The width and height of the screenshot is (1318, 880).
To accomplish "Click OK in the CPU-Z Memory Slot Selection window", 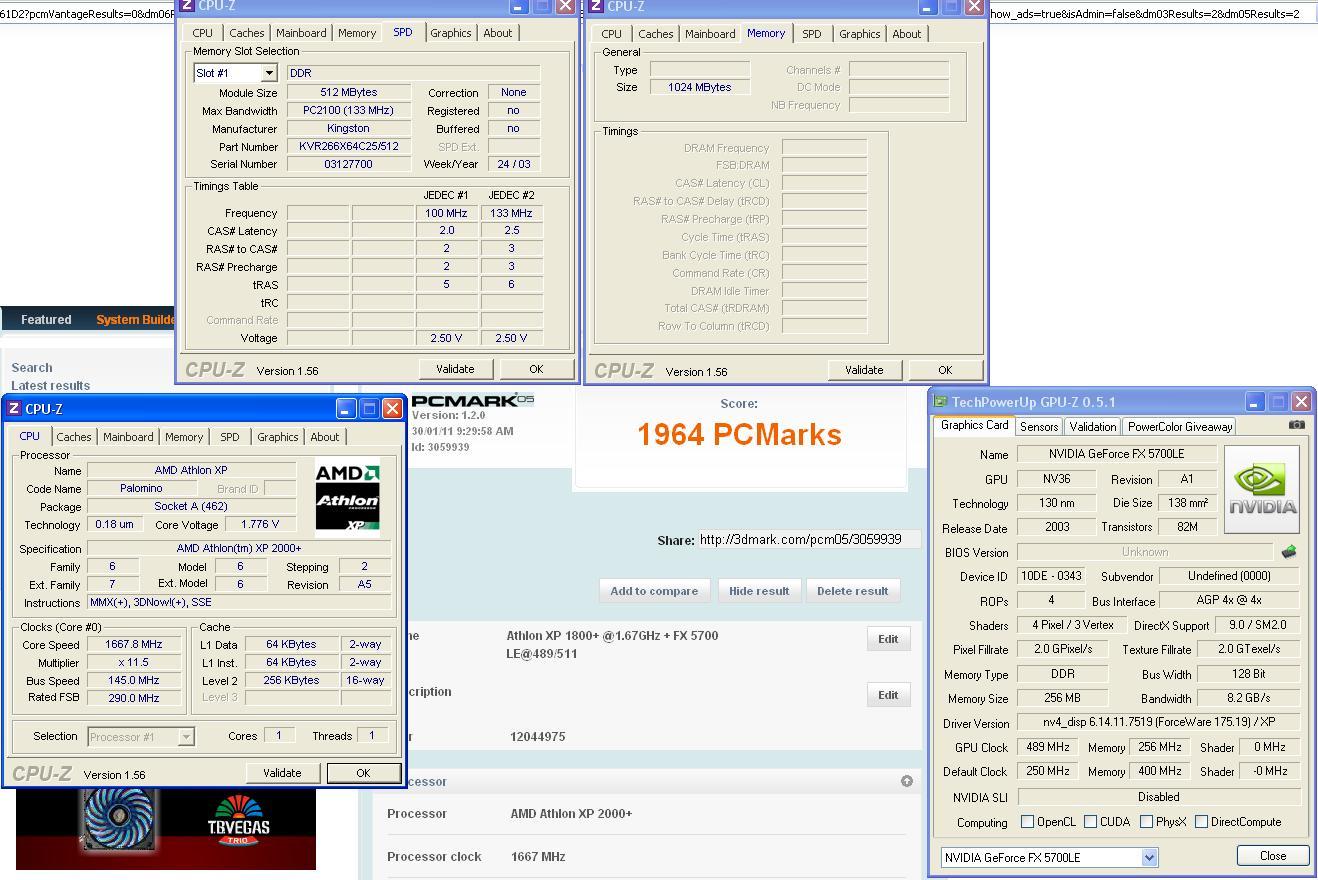I will click(x=536, y=369).
